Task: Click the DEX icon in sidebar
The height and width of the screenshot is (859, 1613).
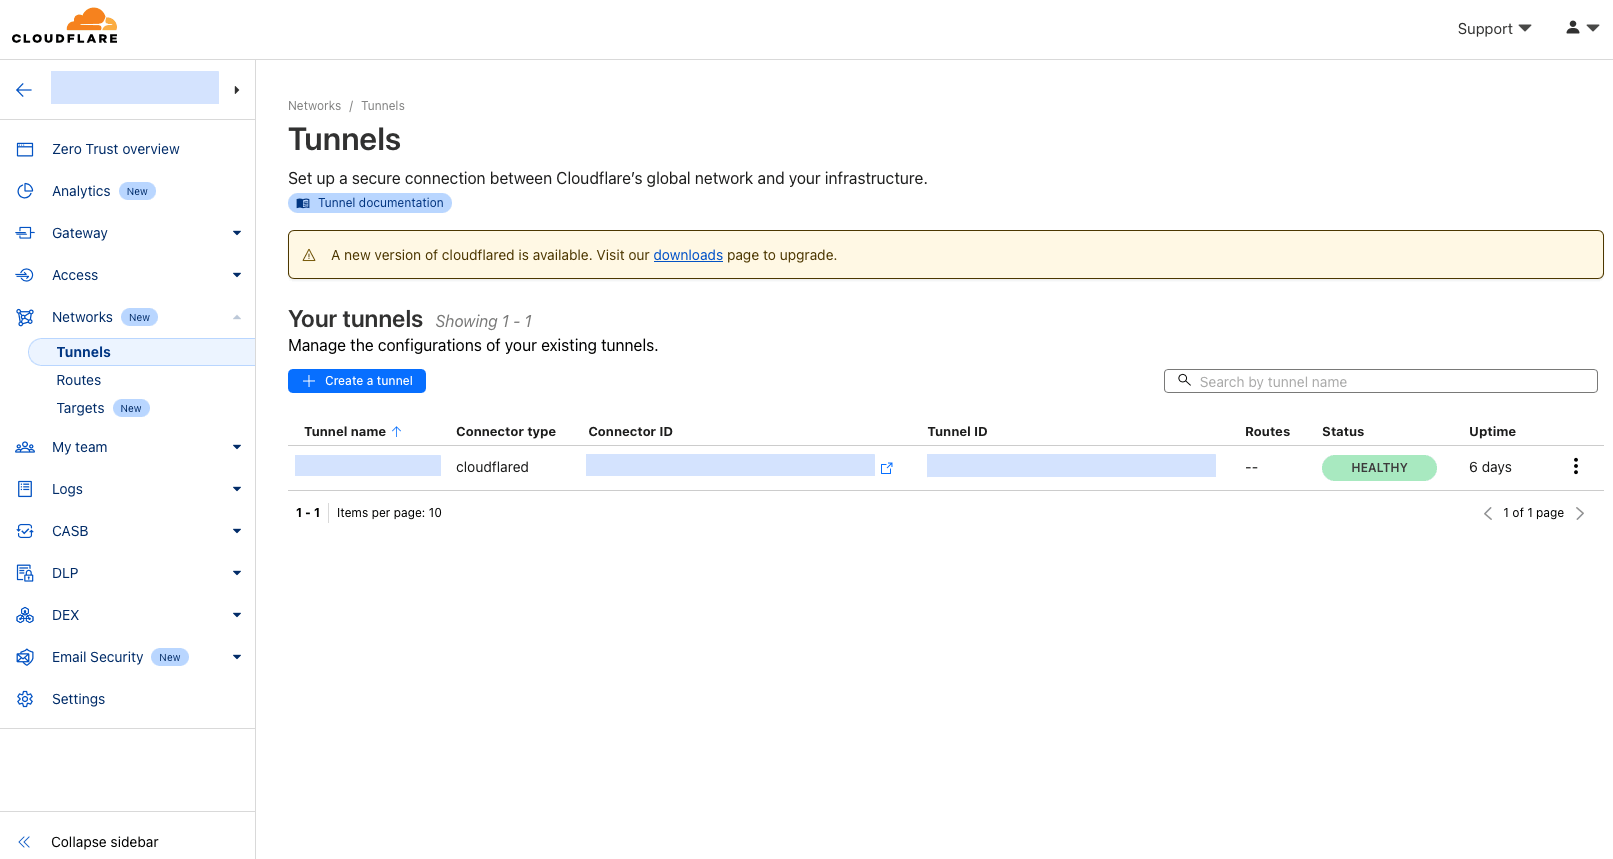Action: [x=25, y=615]
